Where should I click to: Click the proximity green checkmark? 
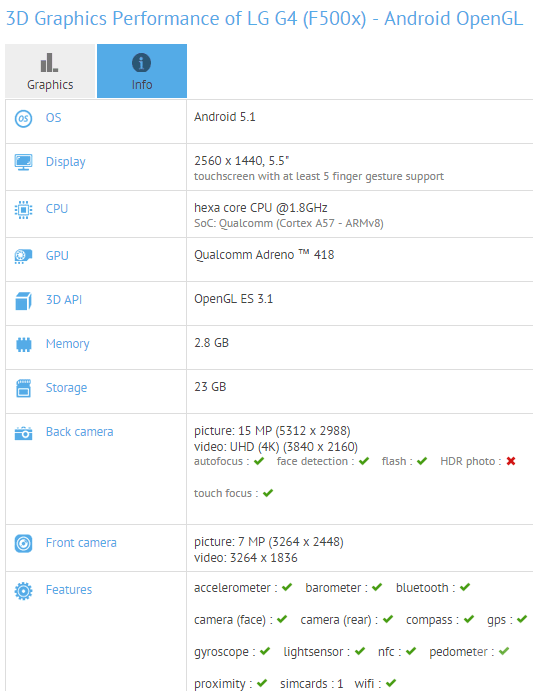(262, 683)
